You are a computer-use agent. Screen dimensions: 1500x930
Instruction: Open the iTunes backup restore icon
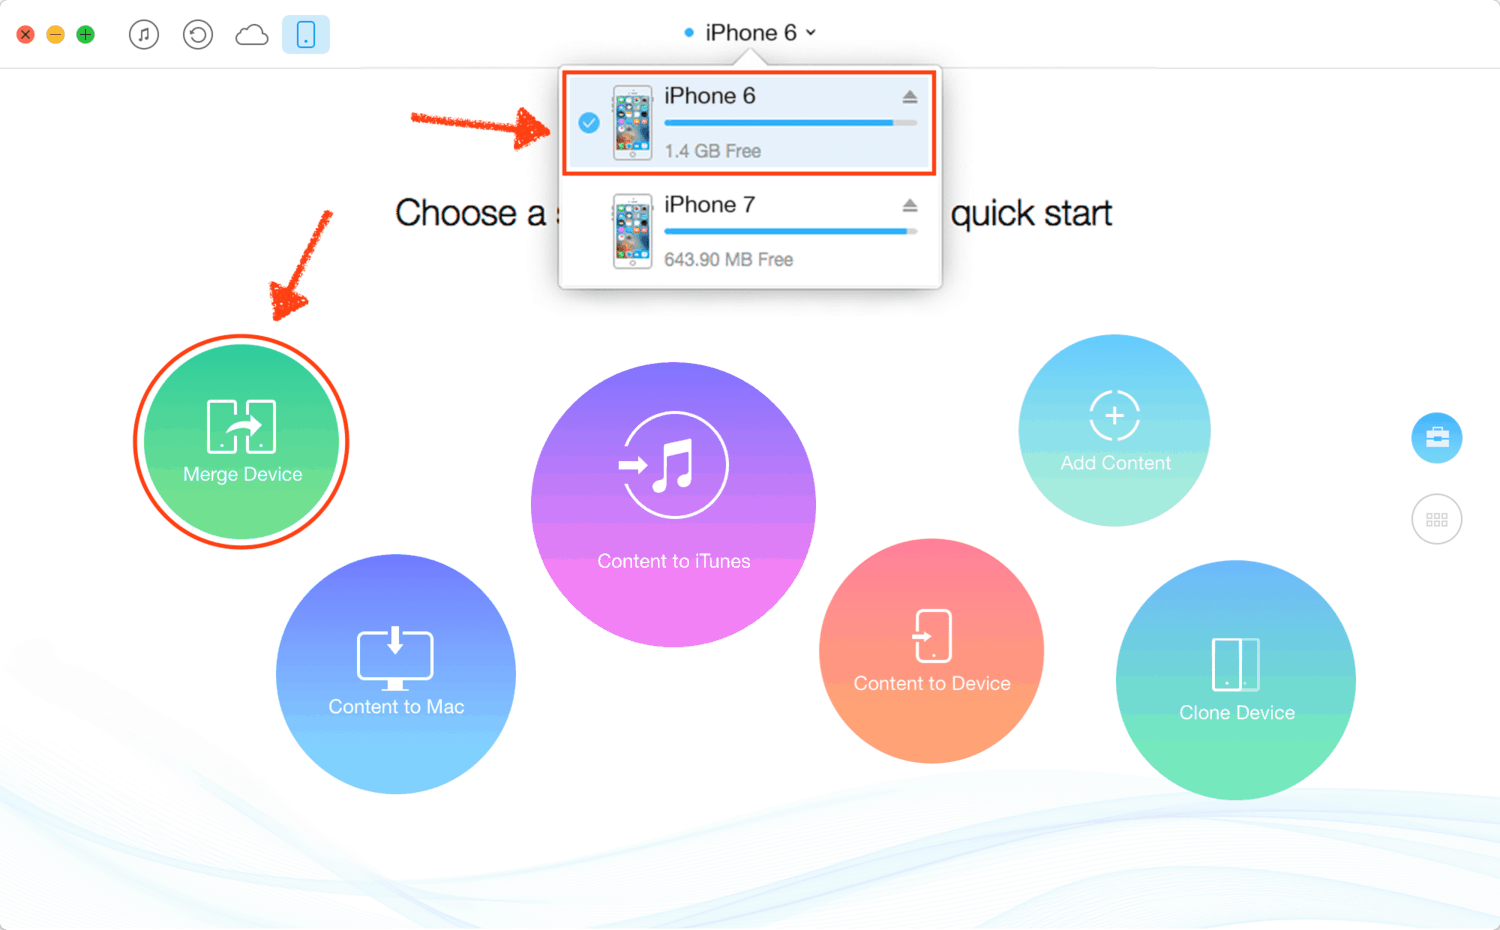pos(198,35)
